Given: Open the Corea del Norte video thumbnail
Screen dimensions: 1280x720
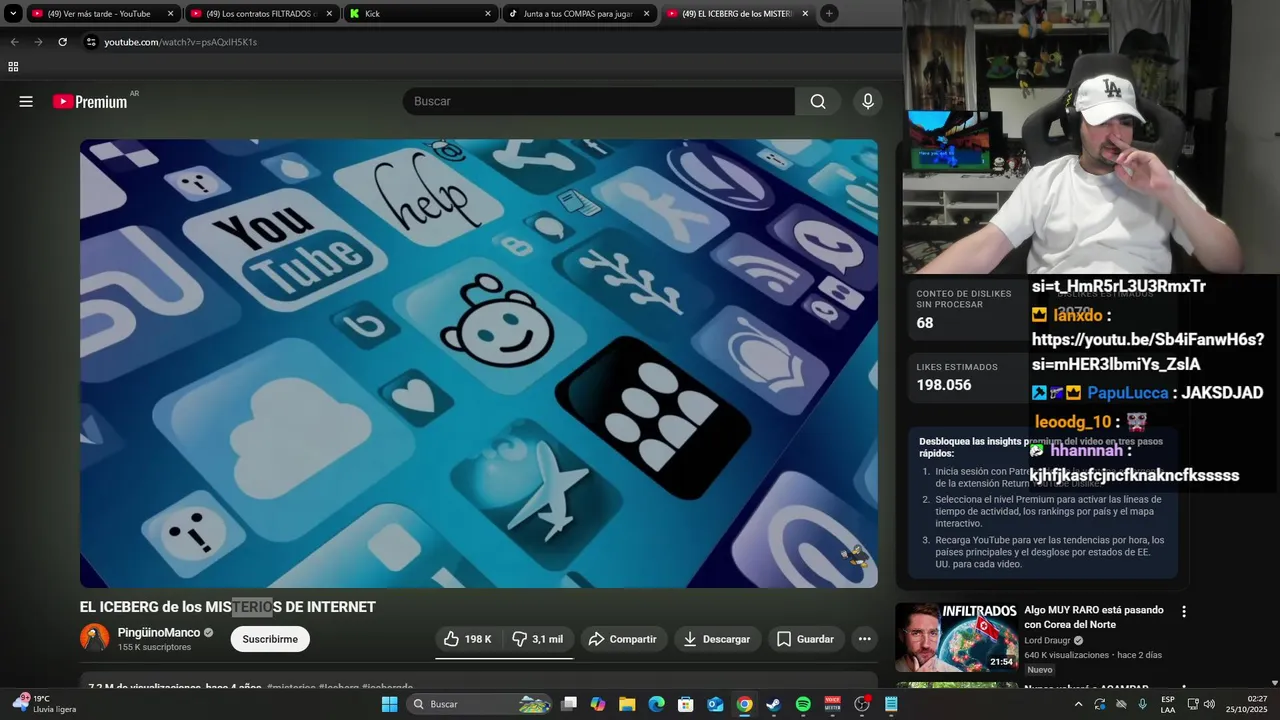Looking at the screenshot, I should pos(956,637).
